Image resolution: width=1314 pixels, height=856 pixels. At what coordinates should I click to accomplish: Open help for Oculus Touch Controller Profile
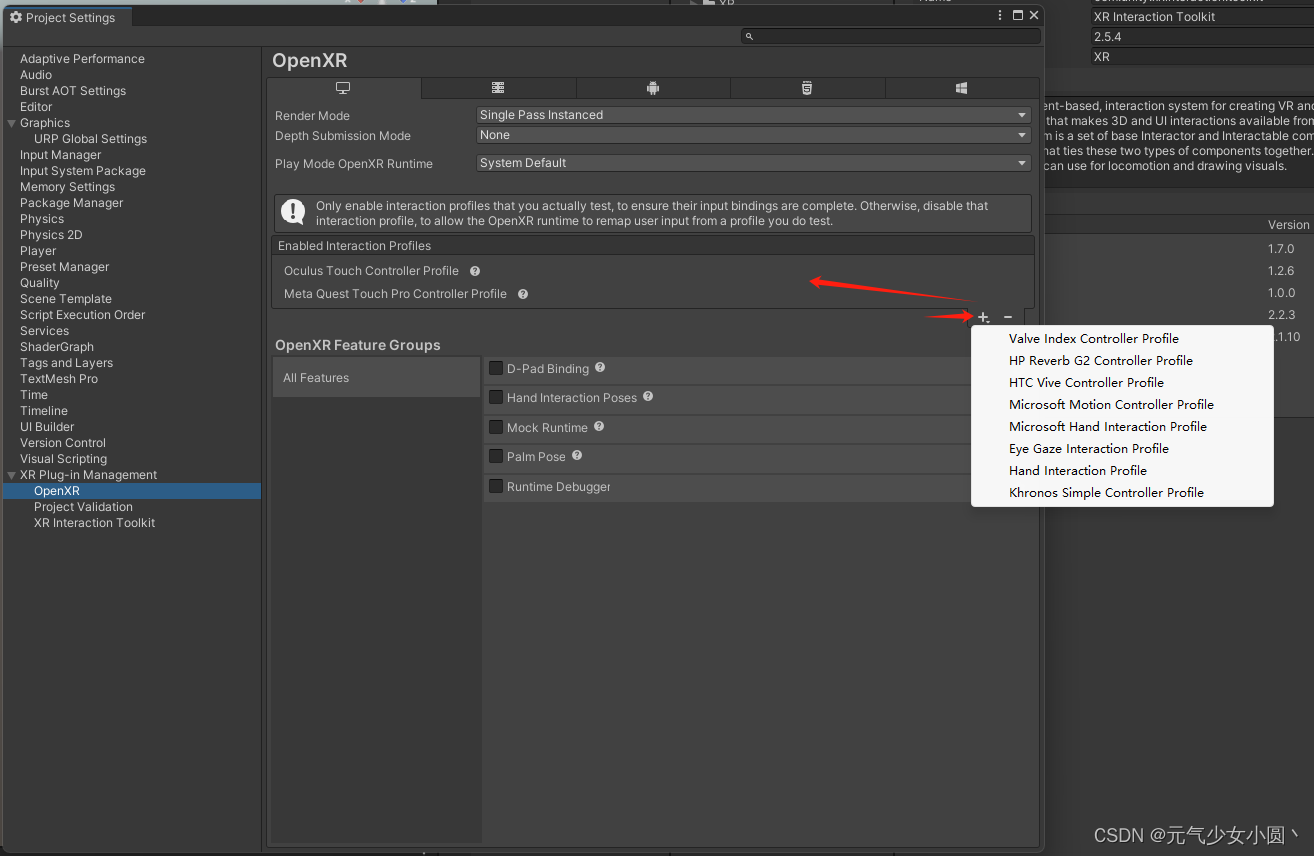coord(475,271)
